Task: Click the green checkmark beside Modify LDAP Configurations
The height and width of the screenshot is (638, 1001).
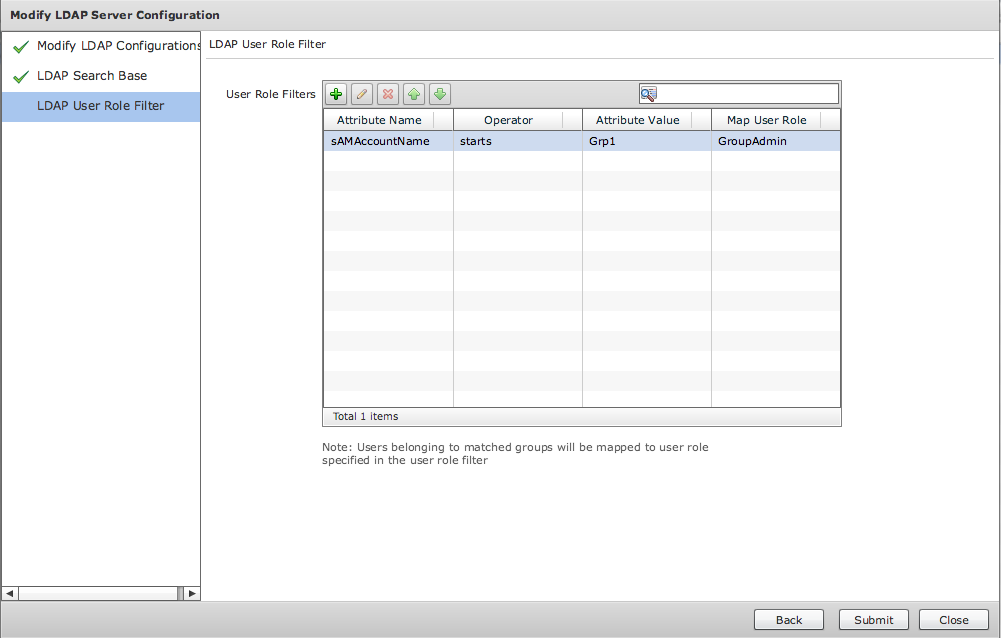Action: click(x=21, y=47)
